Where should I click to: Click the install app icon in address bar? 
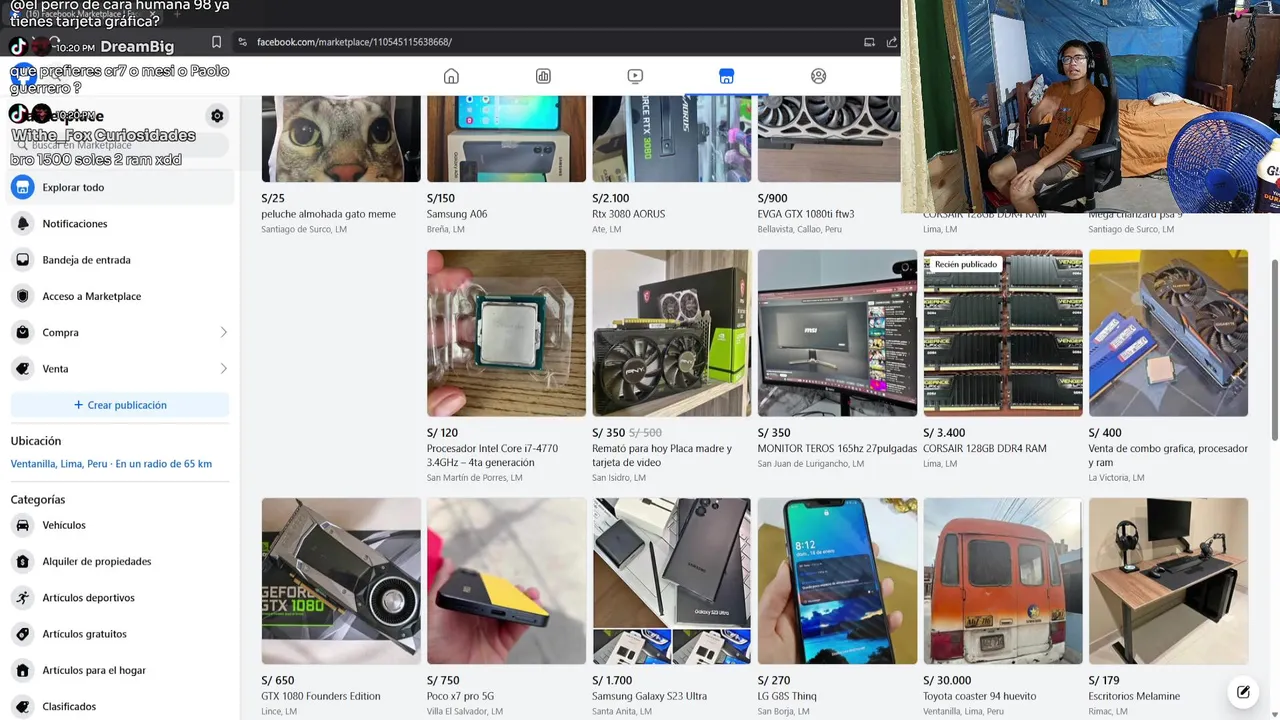869,42
